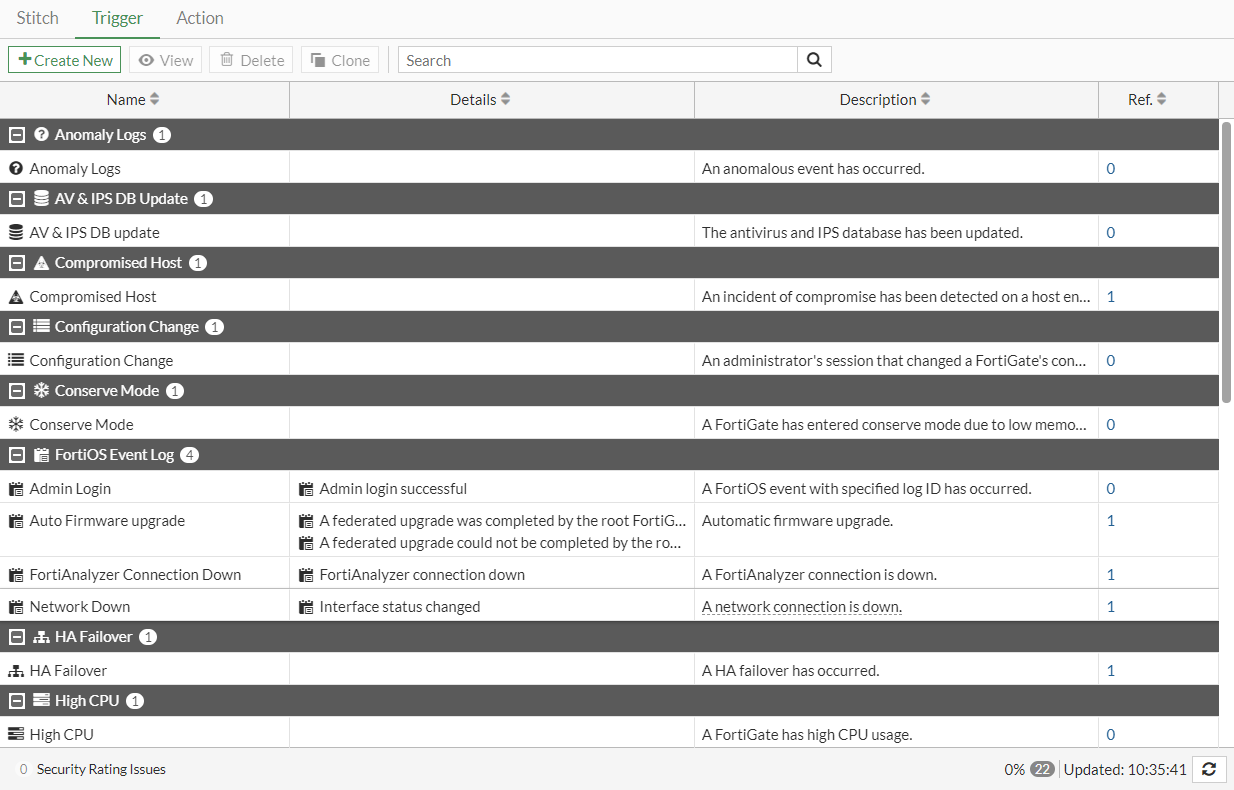The image size is (1234, 790).
Task: Click the Compromised Host row warning icon
Action: [x=15, y=297]
